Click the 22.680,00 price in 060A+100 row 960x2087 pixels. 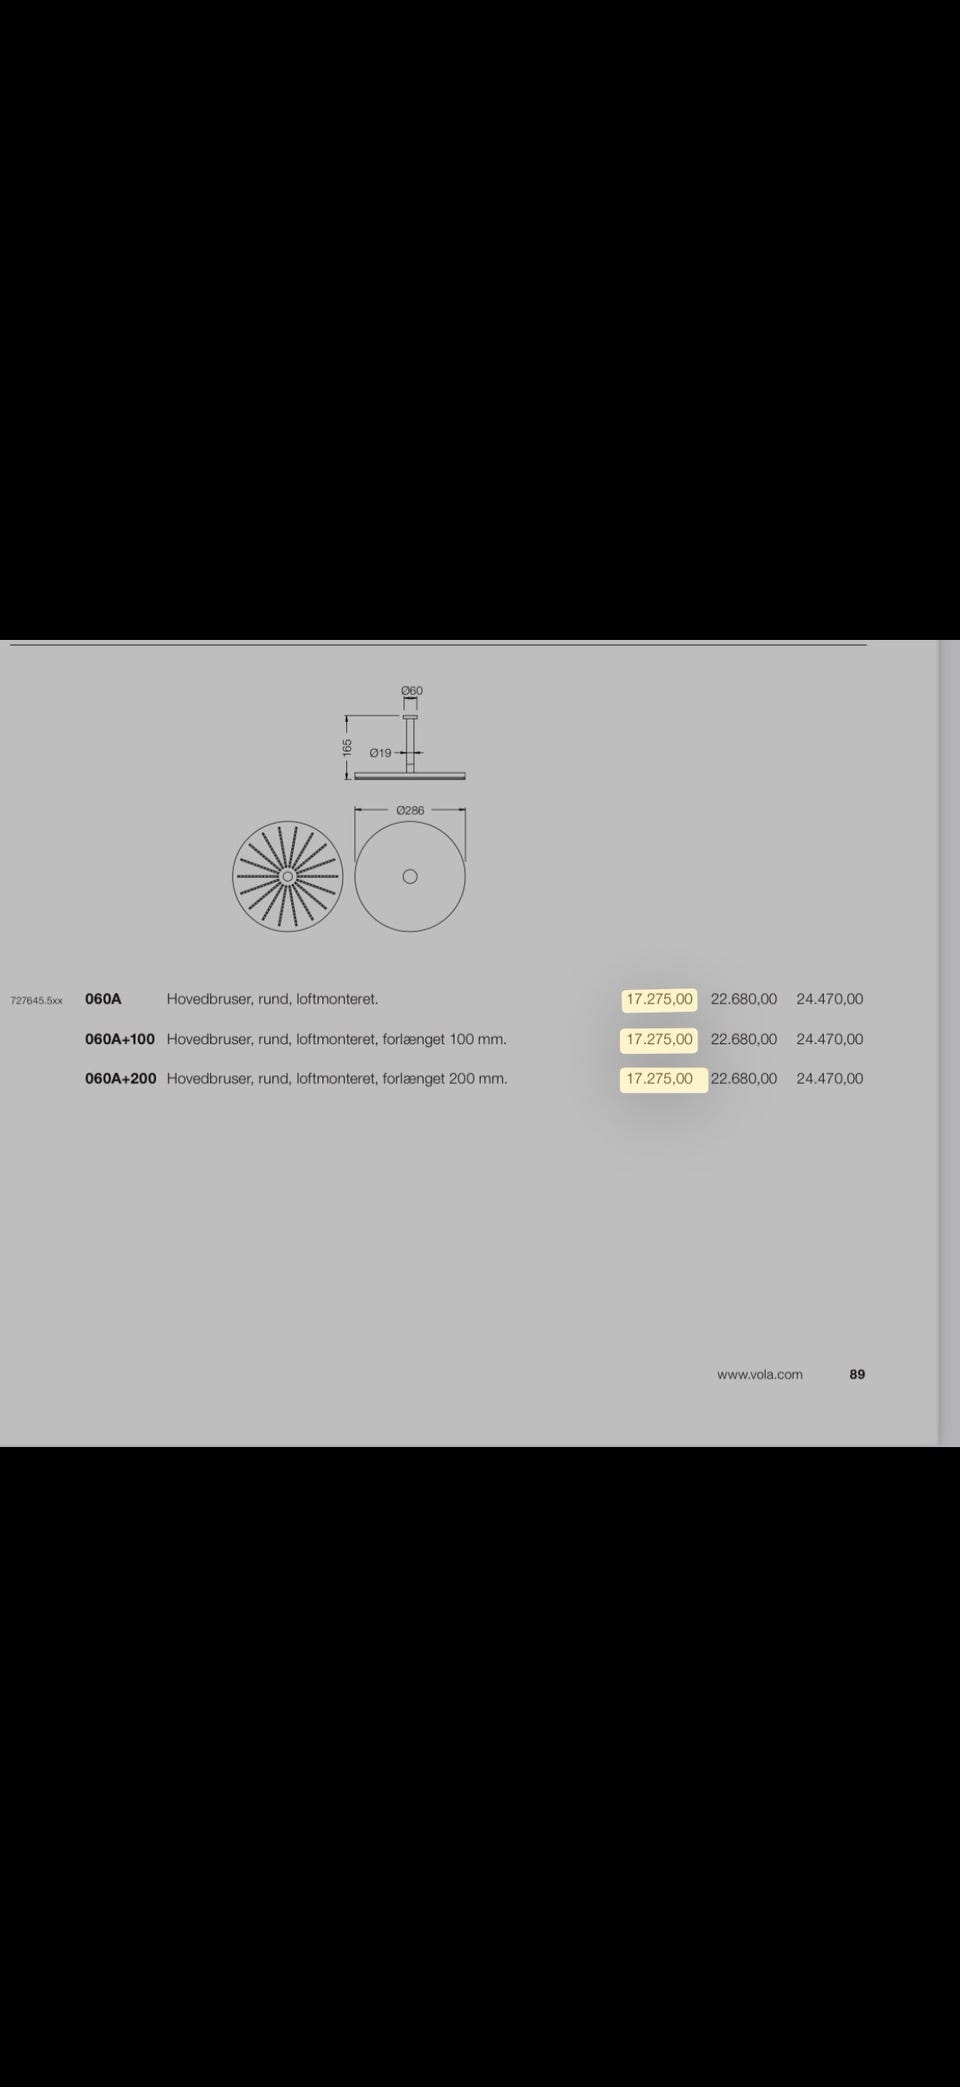point(743,1039)
